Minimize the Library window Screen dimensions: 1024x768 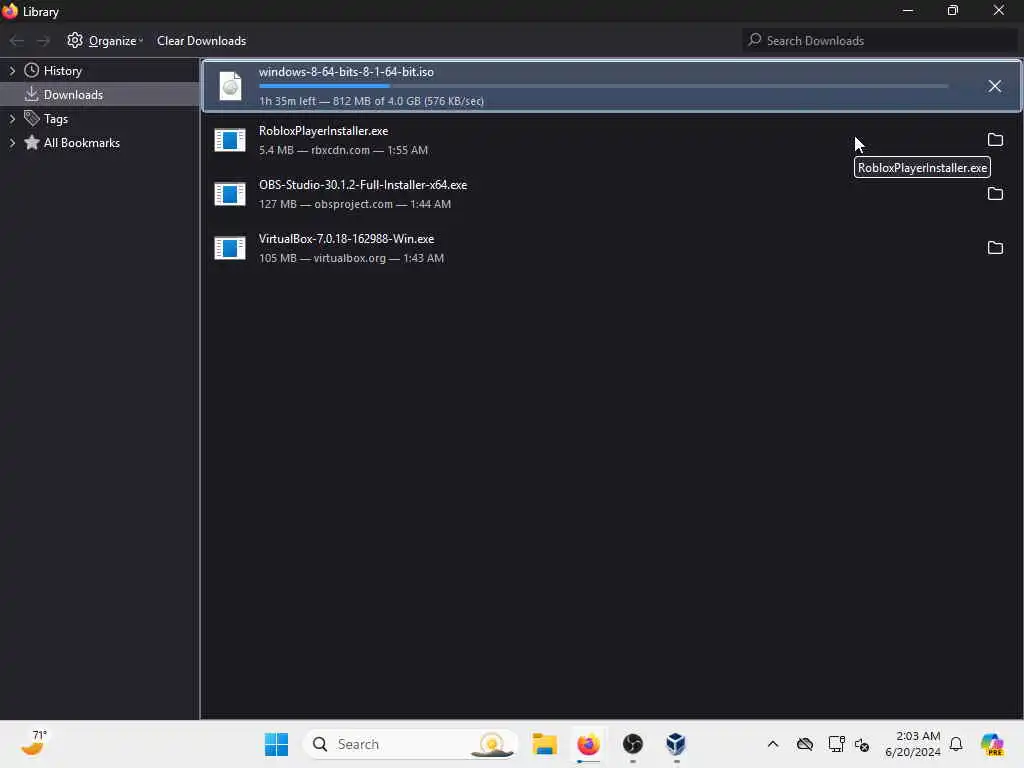(908, 10)
